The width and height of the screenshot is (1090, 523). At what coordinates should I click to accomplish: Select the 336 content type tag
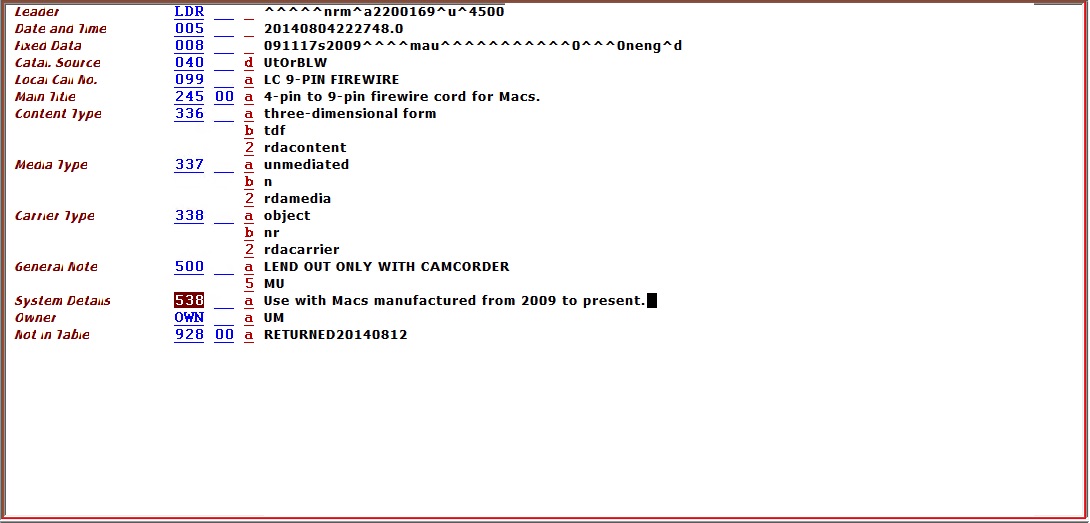click(189, 113)
